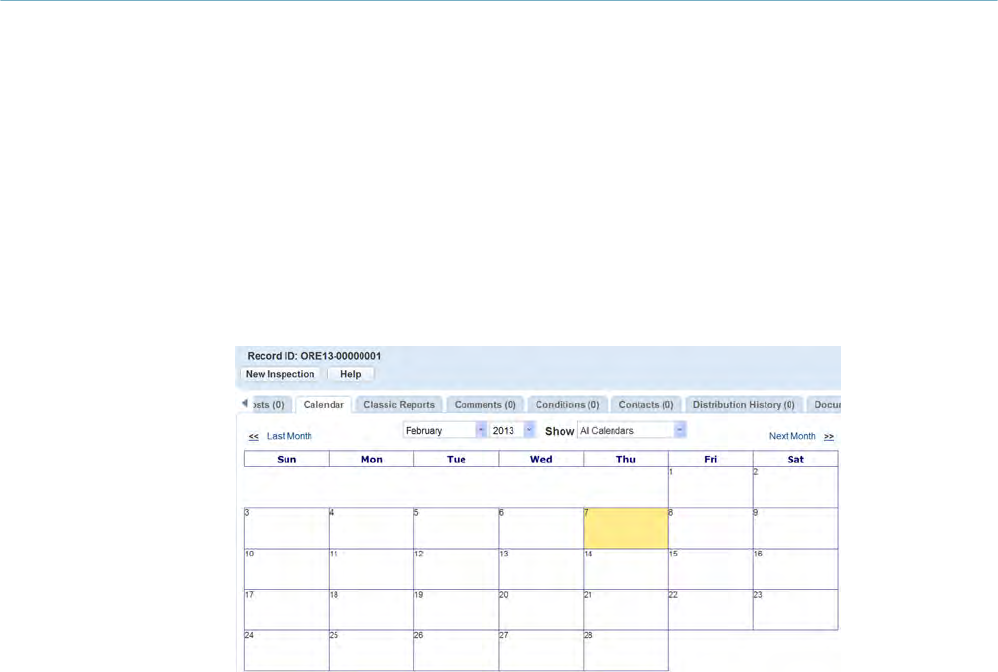The image size is (998, 672).
Task: Click the << previous month arrows
Action: coord(253,437)
